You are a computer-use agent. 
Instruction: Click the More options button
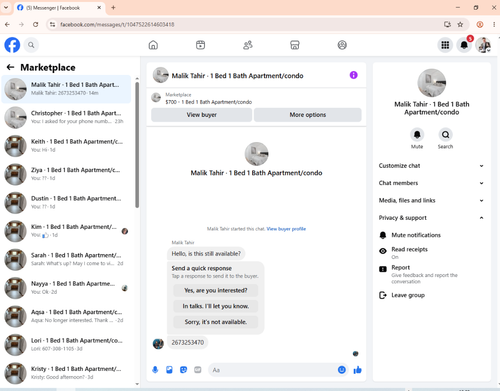pos(308,115)
